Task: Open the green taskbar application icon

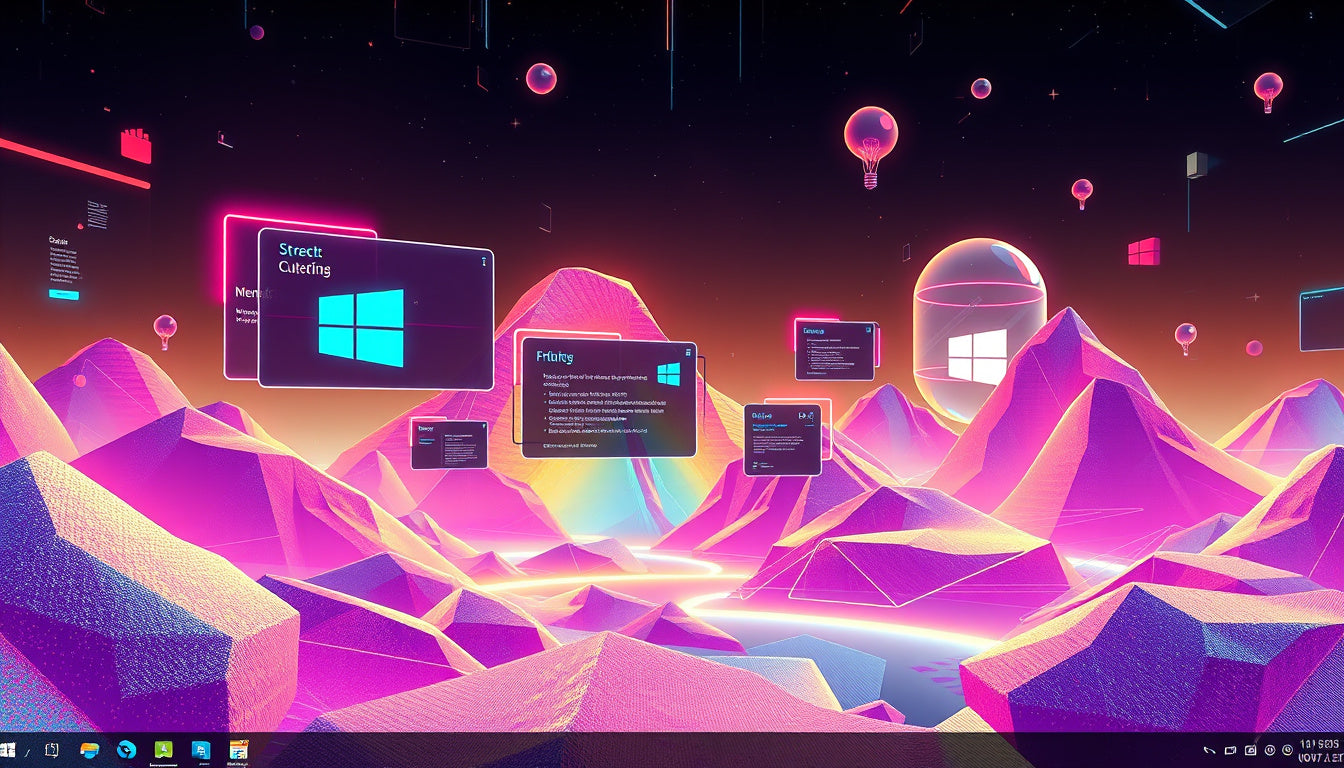Action: (x=164, y=750)
